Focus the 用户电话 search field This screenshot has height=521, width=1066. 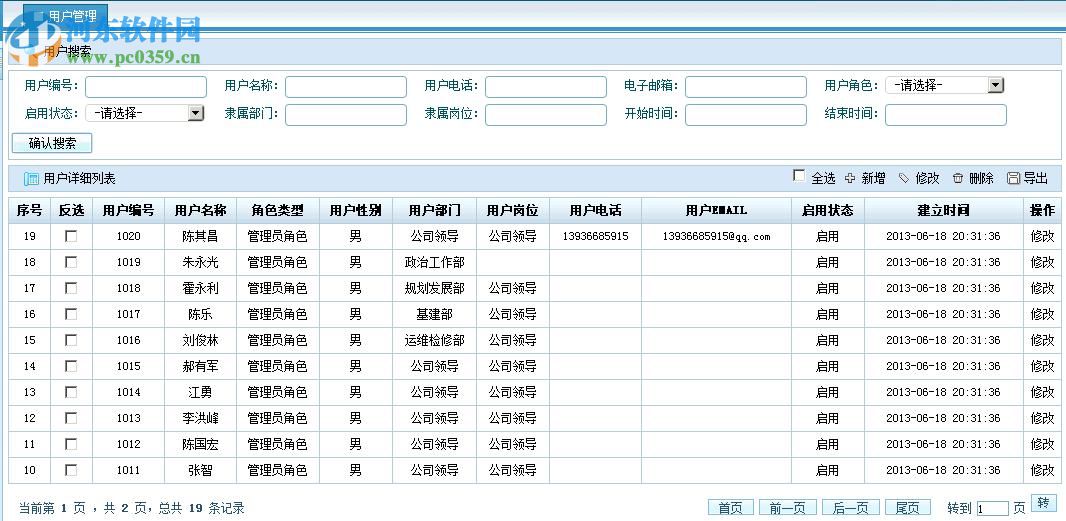point(545,86)
